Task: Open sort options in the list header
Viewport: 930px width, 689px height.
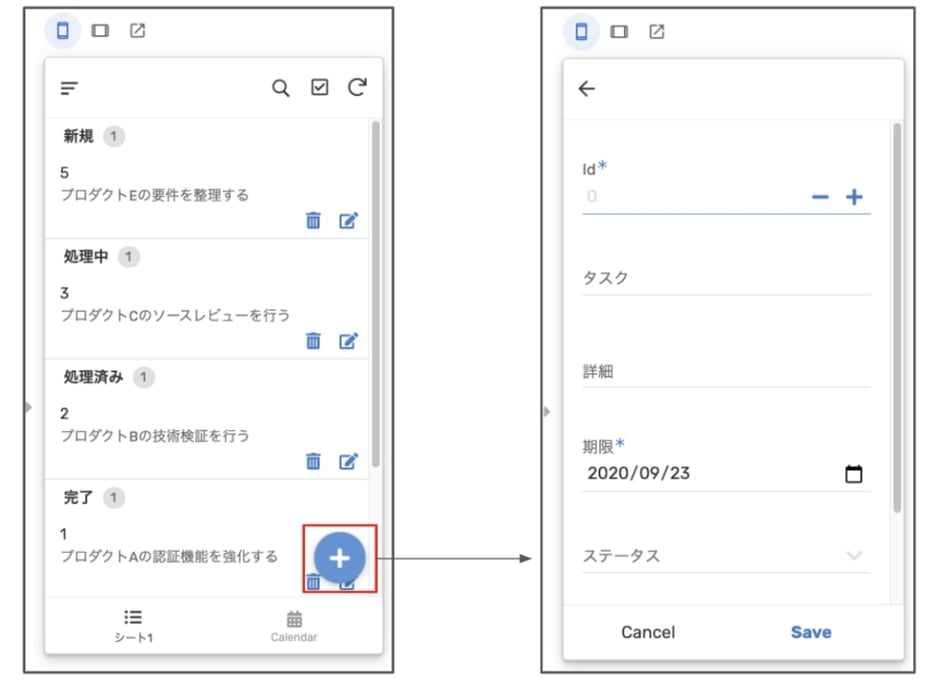Action: click(67, 88)
